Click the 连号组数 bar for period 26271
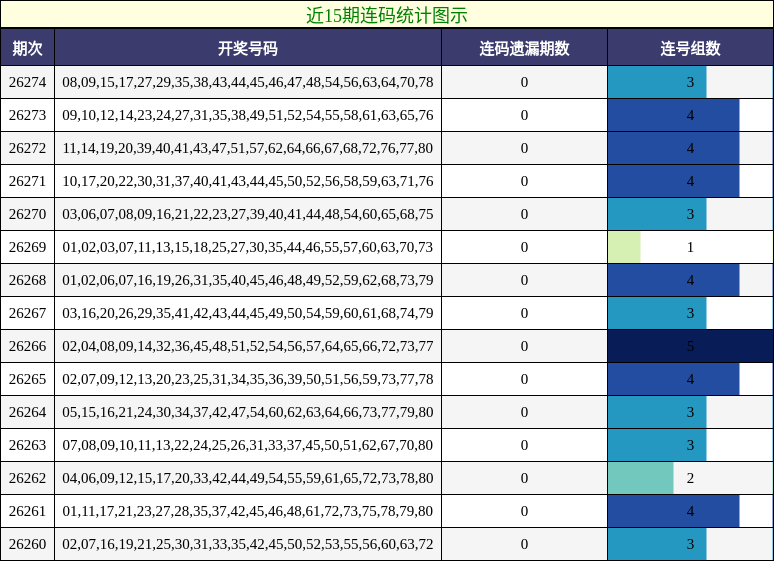 click(x=674, y=181)
